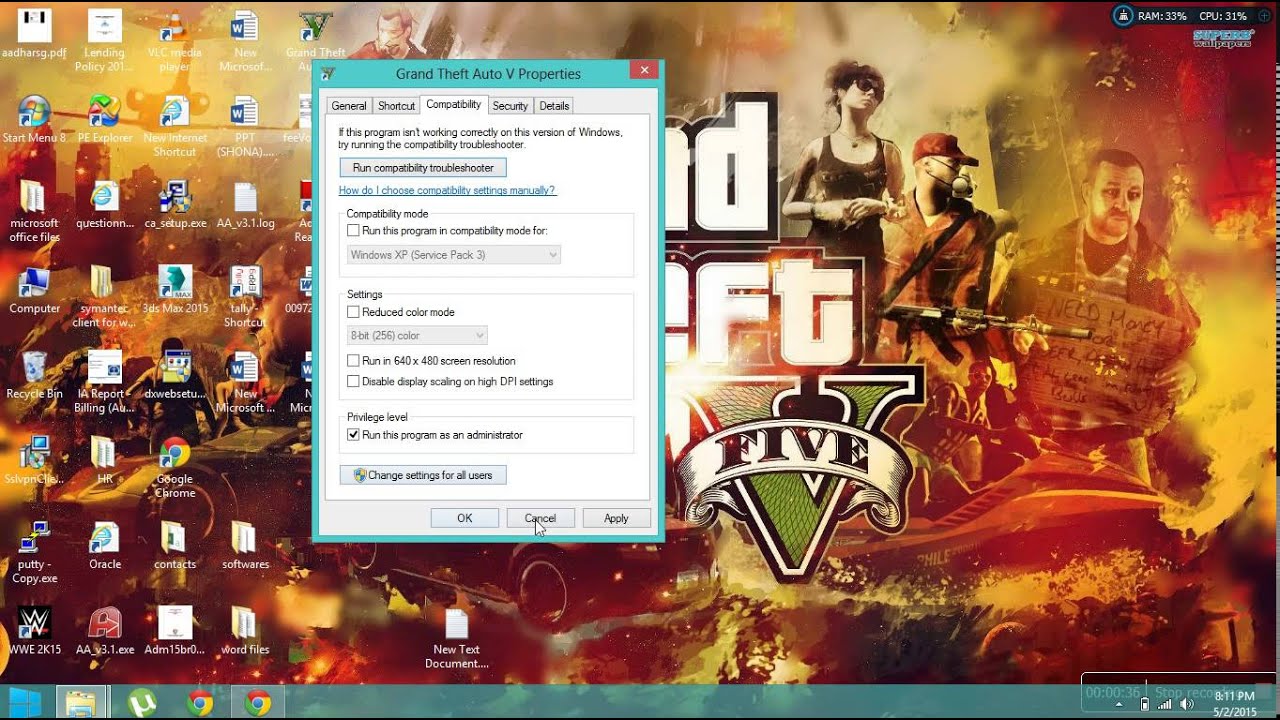
Task: Open the New Text Document file
Action: (457, 638)
